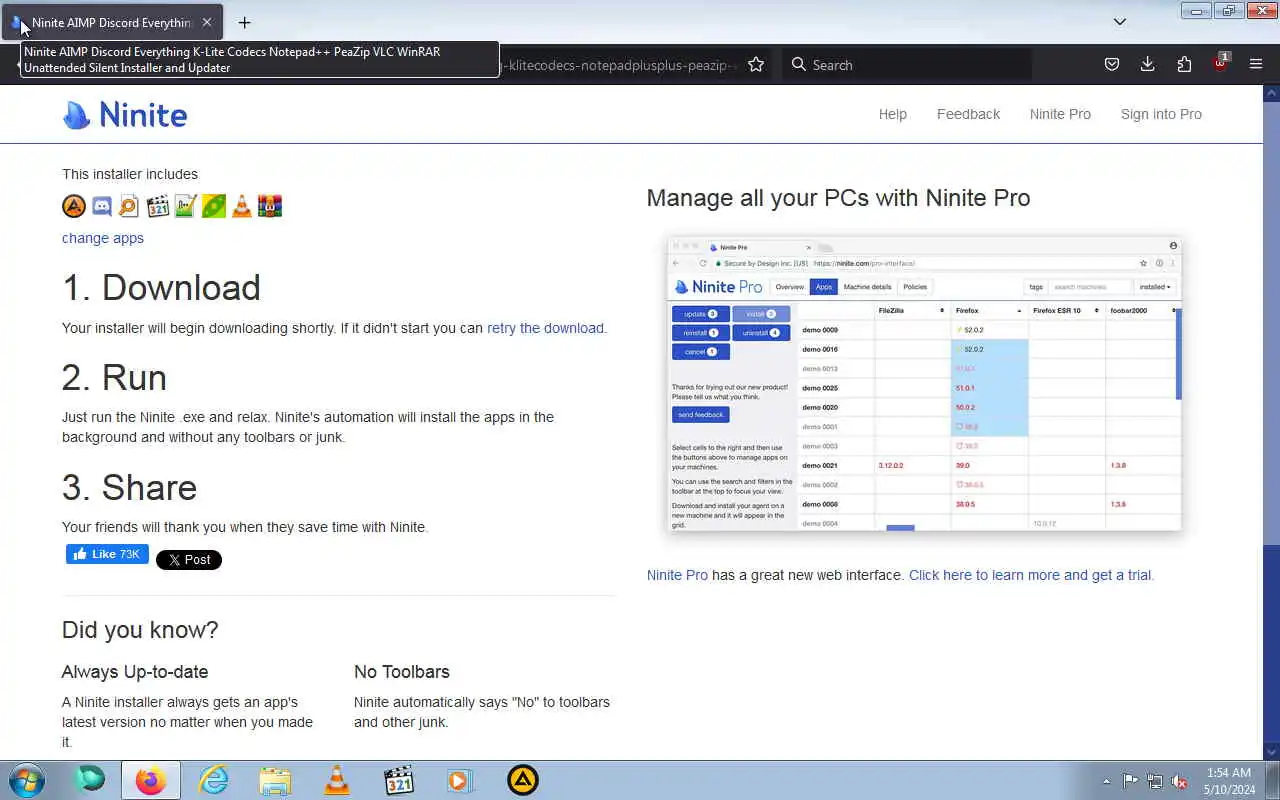The width and height of the screenshot is (1280, 800).
Task: Click the Ninite logo in the header
Action: (125, 115)
